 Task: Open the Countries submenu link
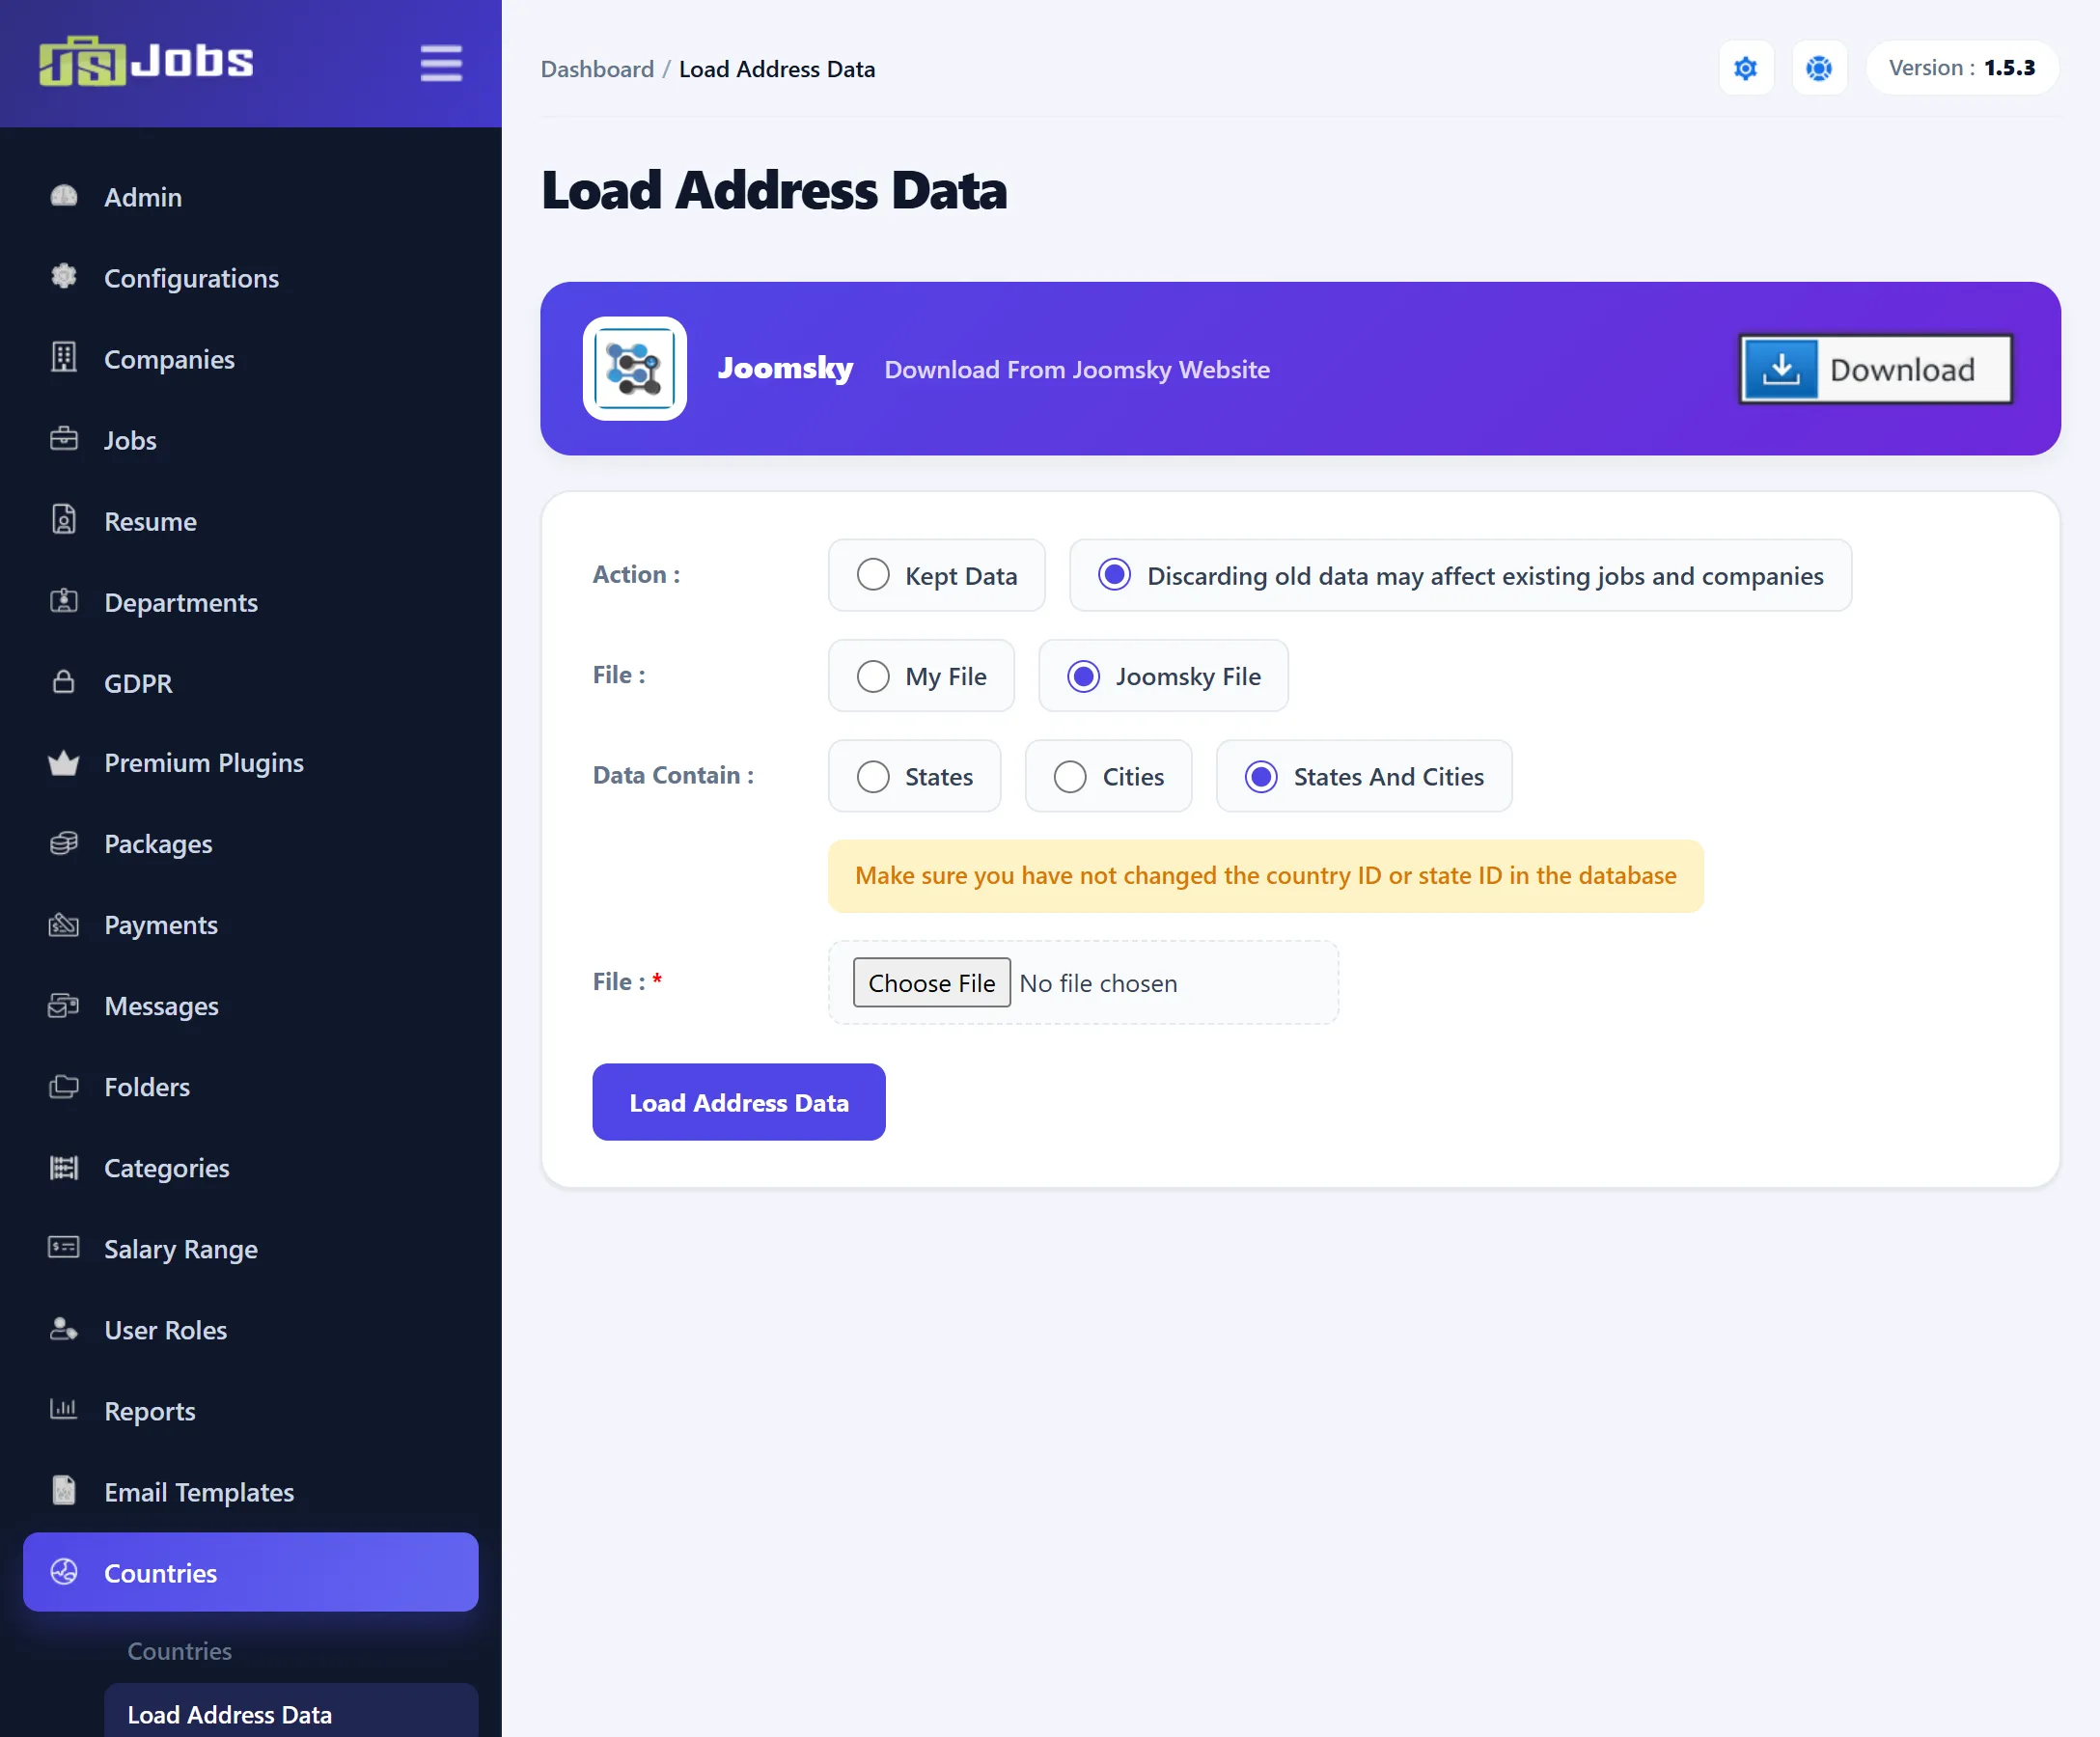pyautogui.click(x=179, y=1650)
